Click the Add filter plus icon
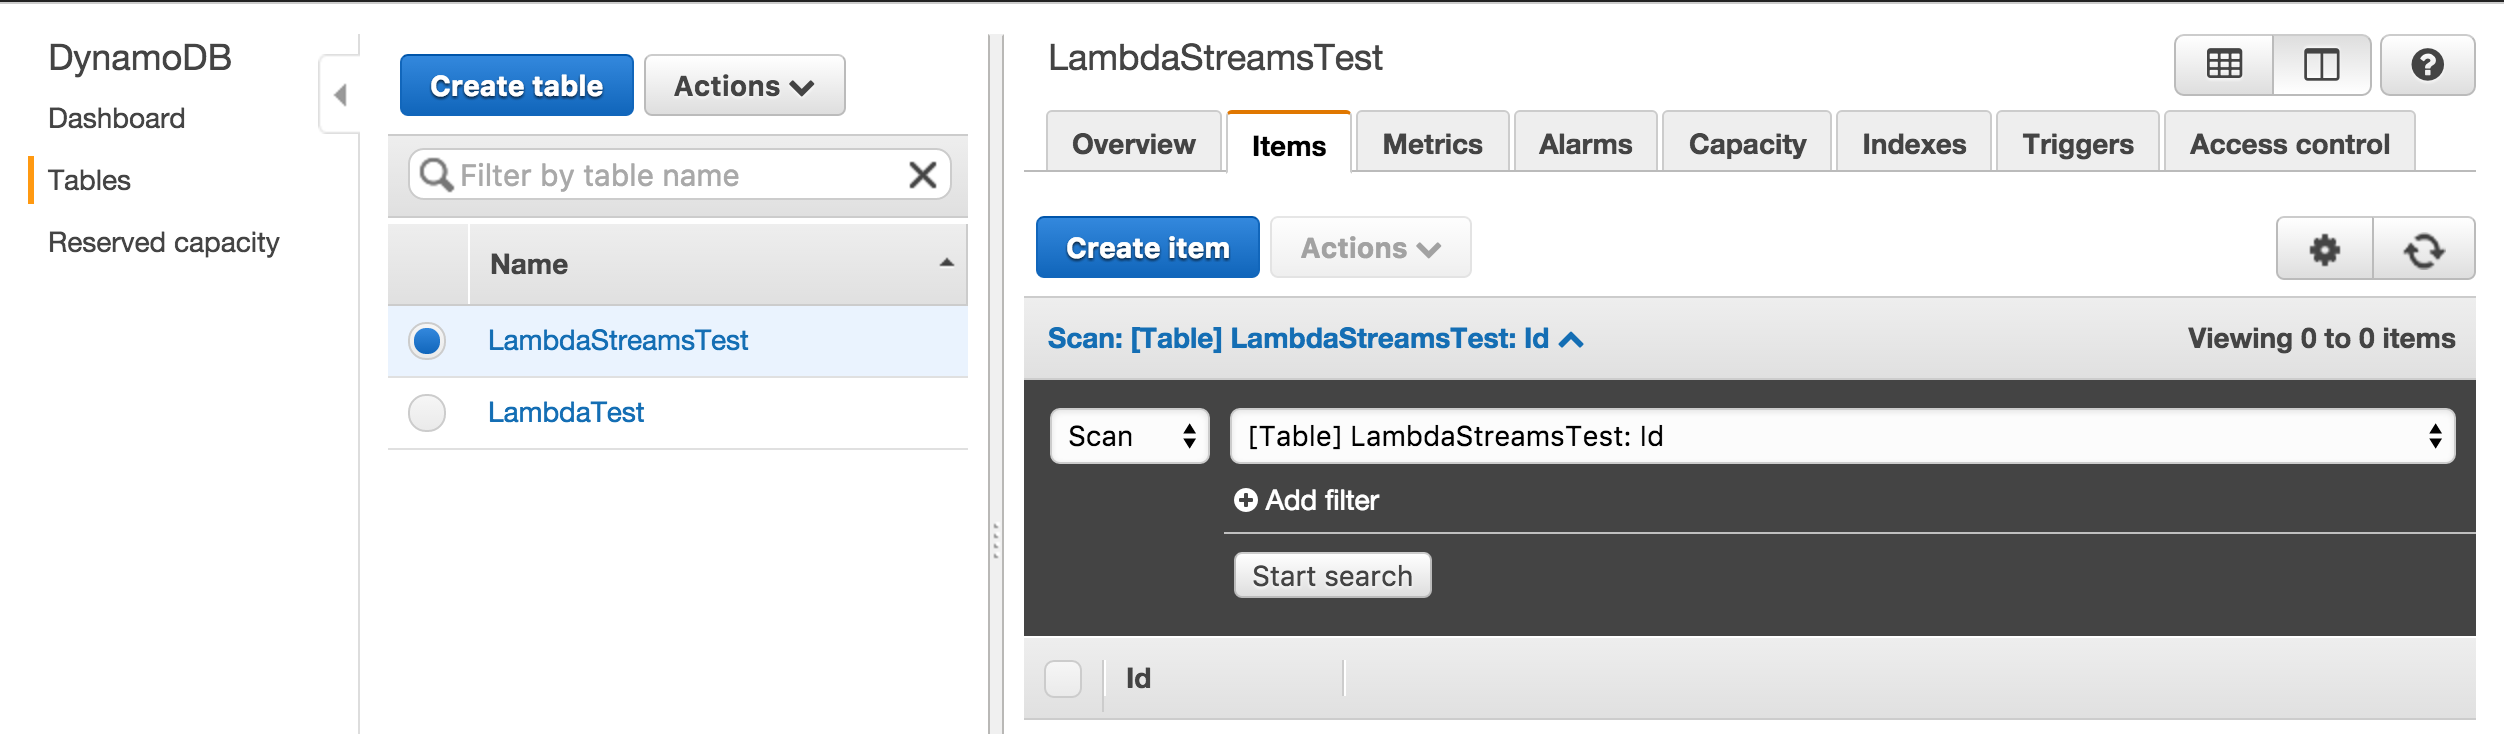The height and width of the screenshot is (734, 2504). 1246,500
